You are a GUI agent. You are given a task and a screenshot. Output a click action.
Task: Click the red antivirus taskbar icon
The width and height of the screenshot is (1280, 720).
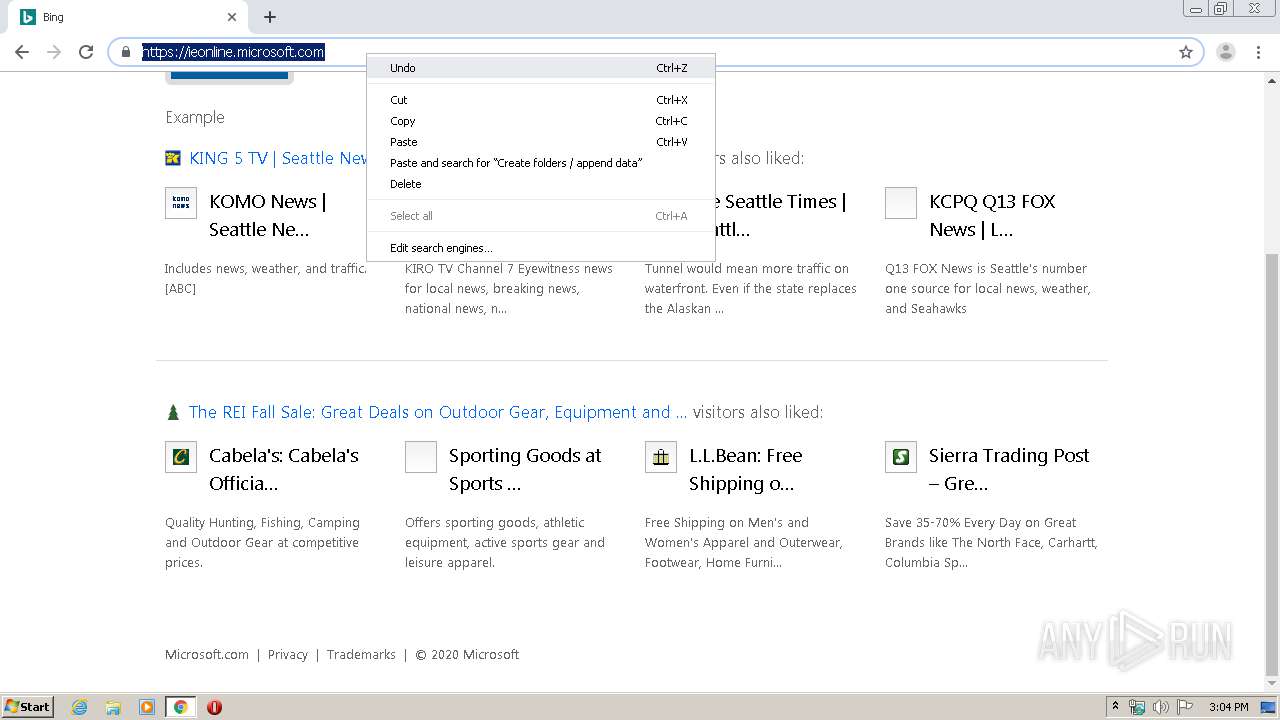tap(214, 707)
